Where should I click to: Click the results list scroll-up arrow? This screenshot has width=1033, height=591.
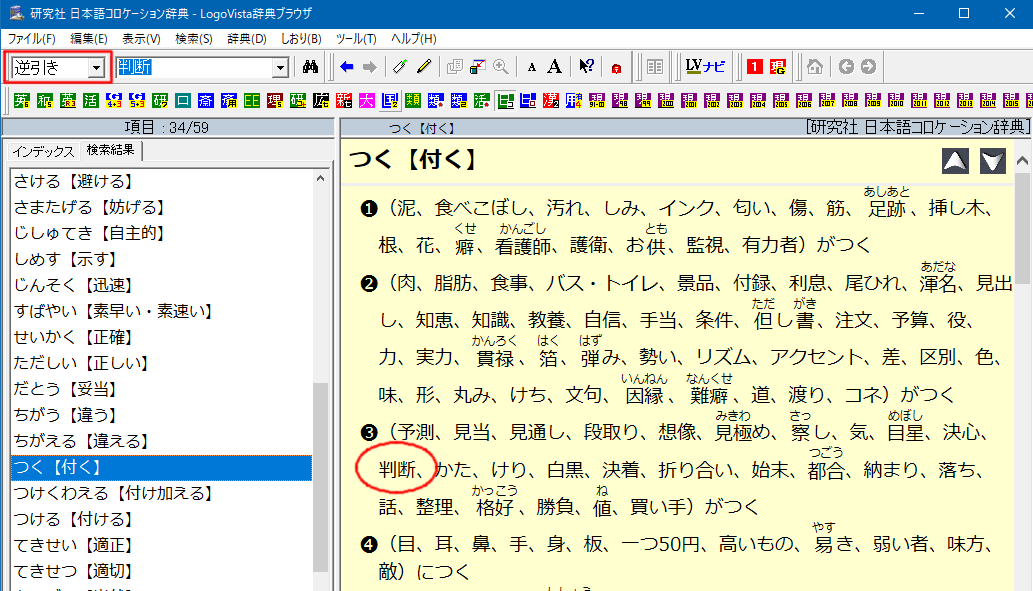[321, 178]
